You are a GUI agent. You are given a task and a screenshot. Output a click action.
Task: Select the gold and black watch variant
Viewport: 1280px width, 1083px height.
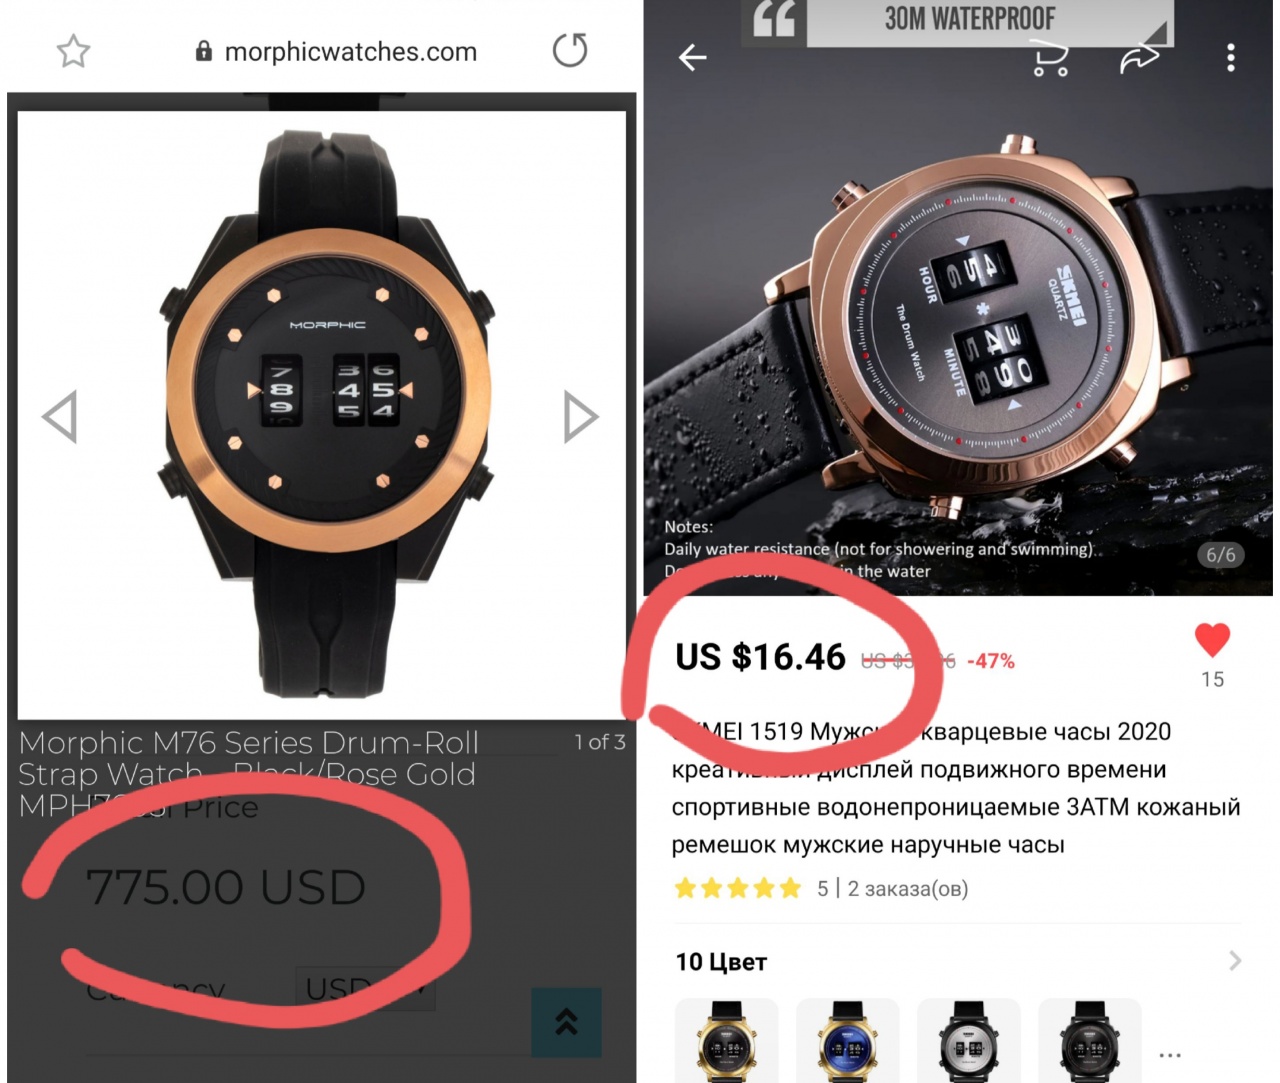coord(727,1040)
